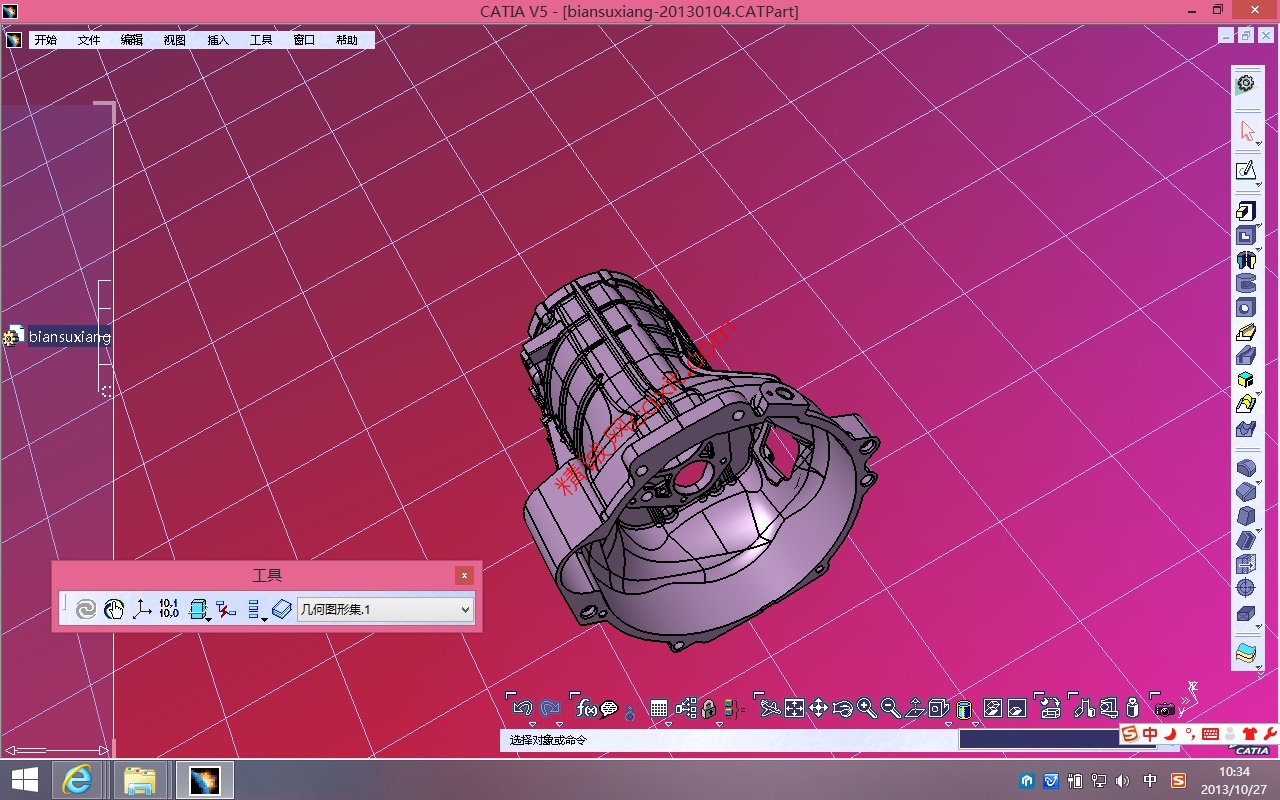Open the 帮助 (Help) menu
The width and height of the screenshot is (1280, 800).
pyautogui.click(x=347, y=40)
